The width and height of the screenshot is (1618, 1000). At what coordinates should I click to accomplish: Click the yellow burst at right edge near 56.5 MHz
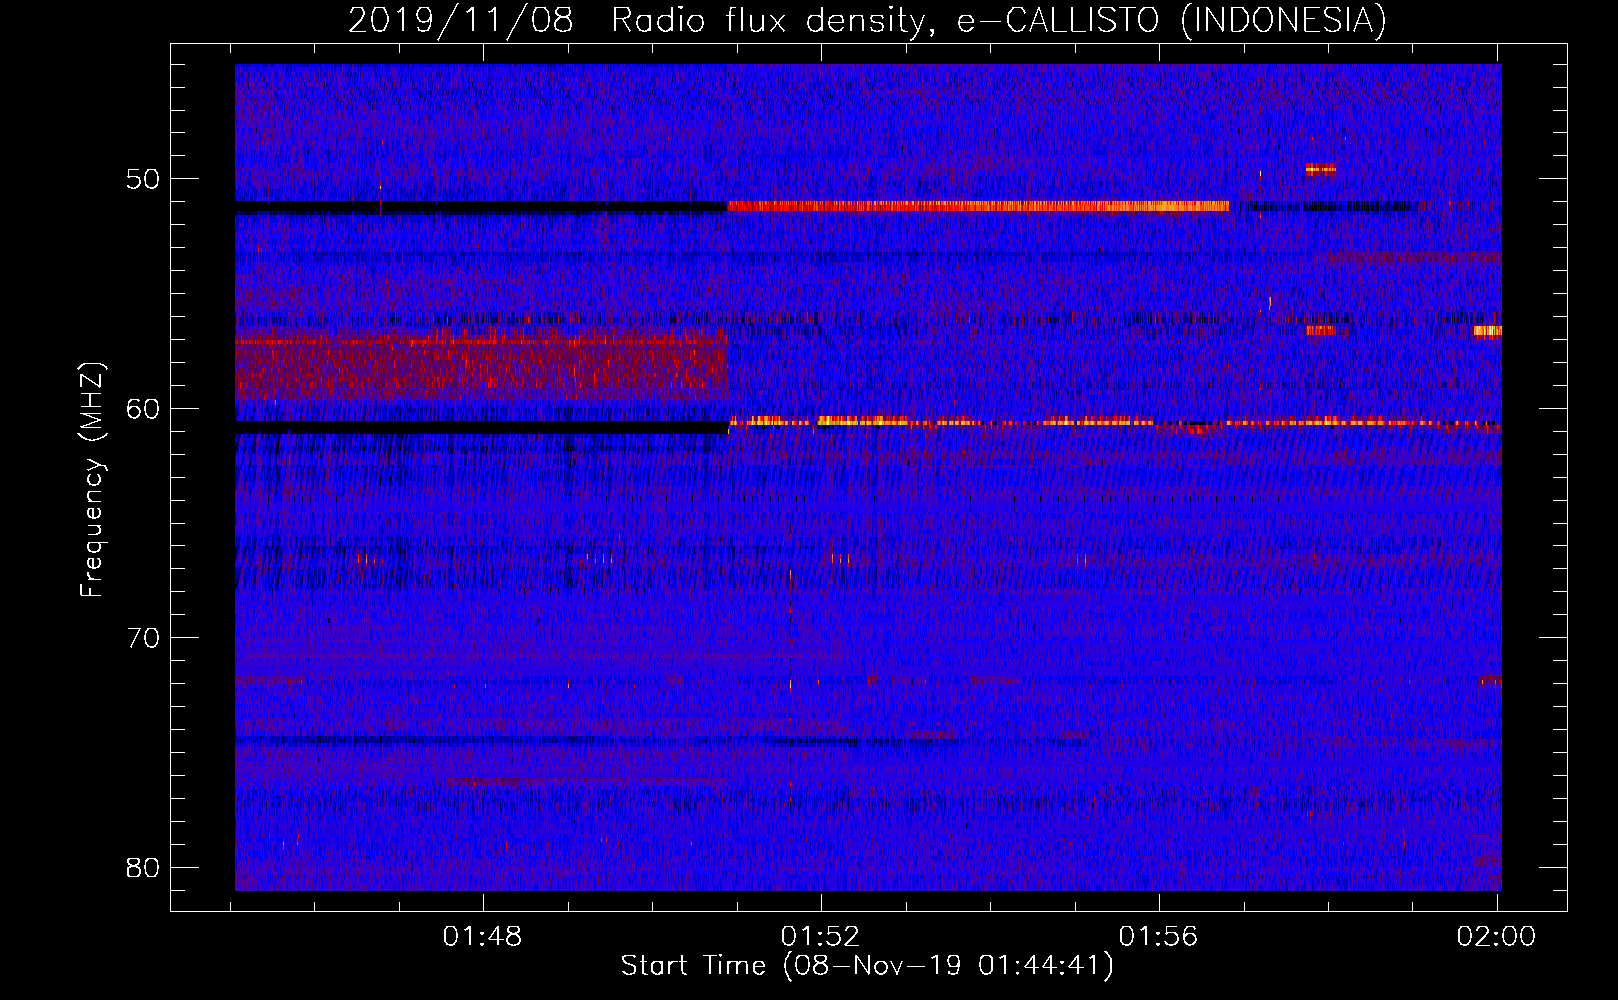point(1487,331)
